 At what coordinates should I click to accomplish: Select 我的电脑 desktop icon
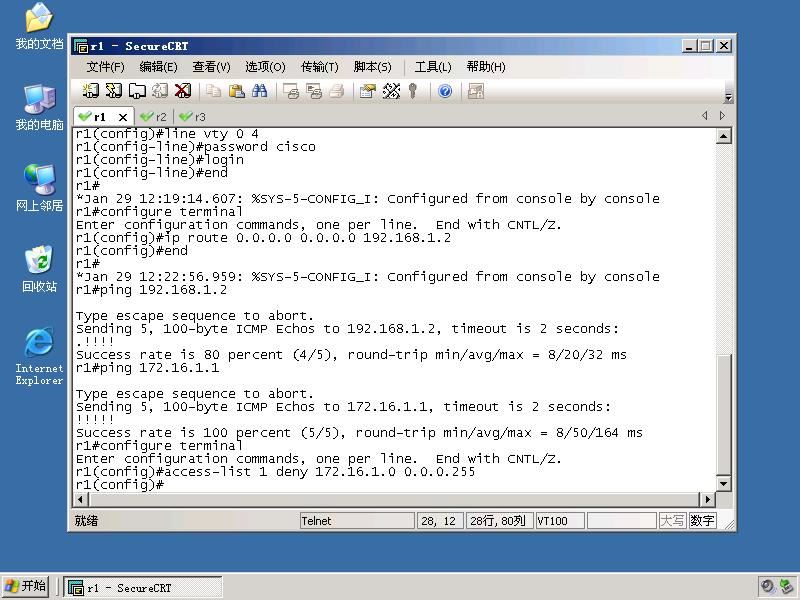39,107
